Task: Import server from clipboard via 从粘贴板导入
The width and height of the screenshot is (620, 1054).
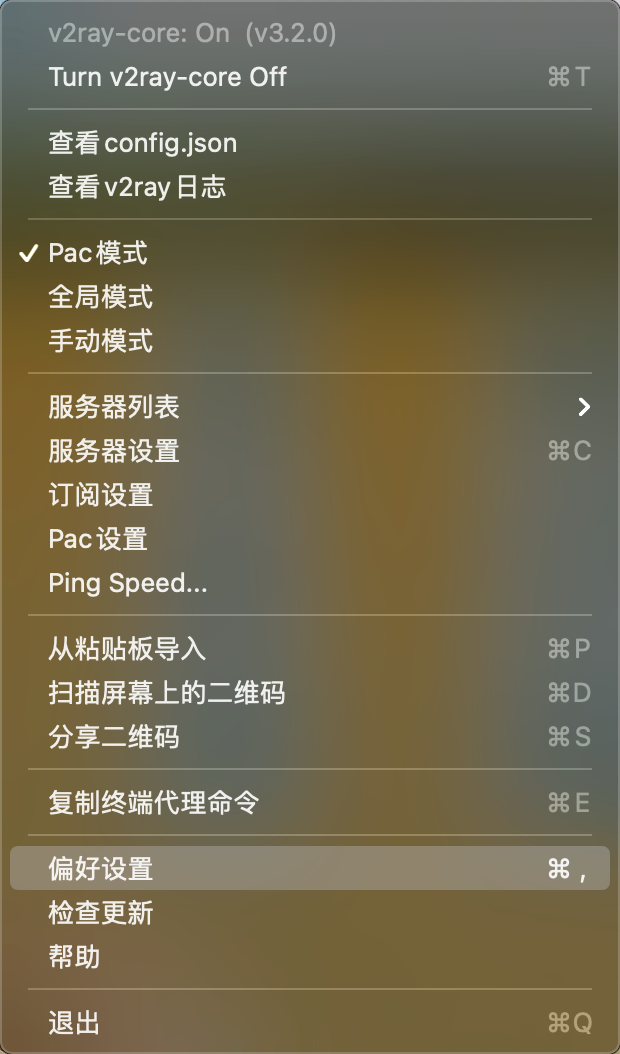Action: tap(129, 649)
